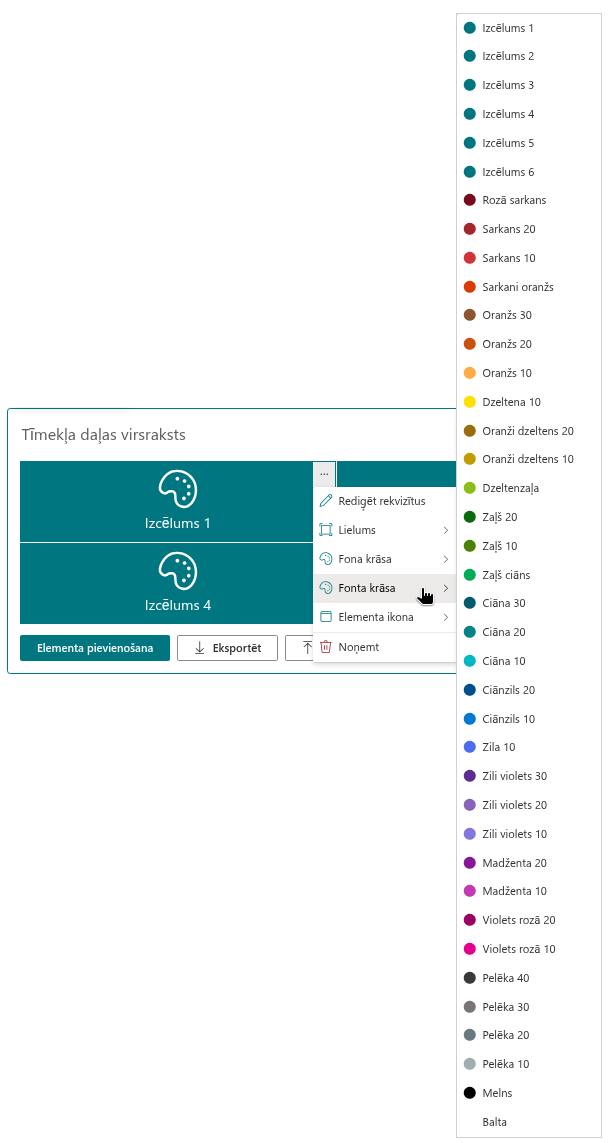This screenshot has height=1143, width=614.
Task: Choose Ciāna 10 color
Action: (x=529, y=661)
